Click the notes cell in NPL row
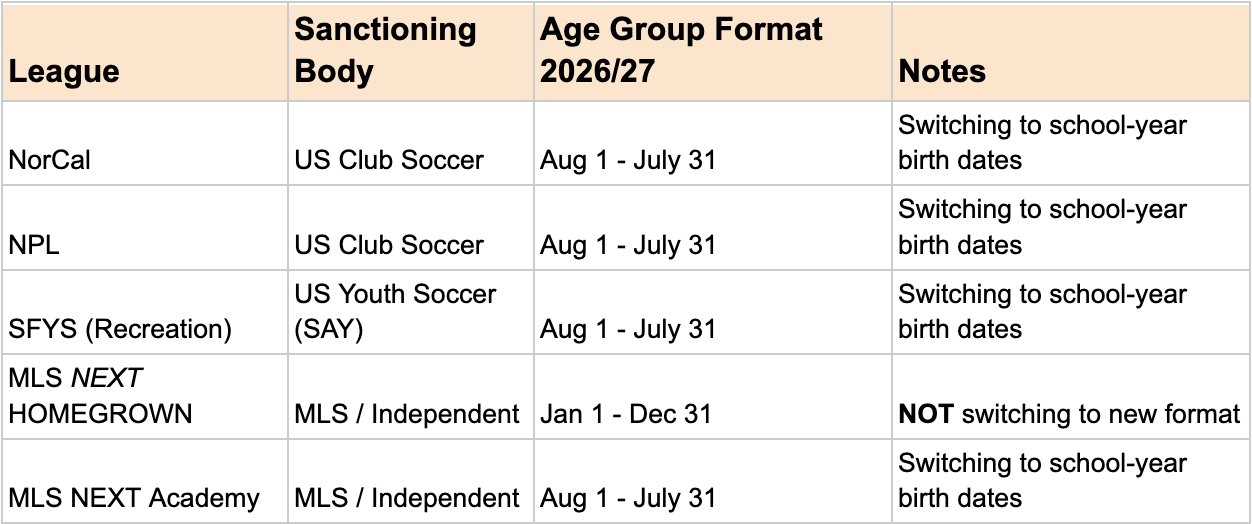The width and height of the screenshot is (1252, 524). pyautogui.click(x=1071, y=227)
